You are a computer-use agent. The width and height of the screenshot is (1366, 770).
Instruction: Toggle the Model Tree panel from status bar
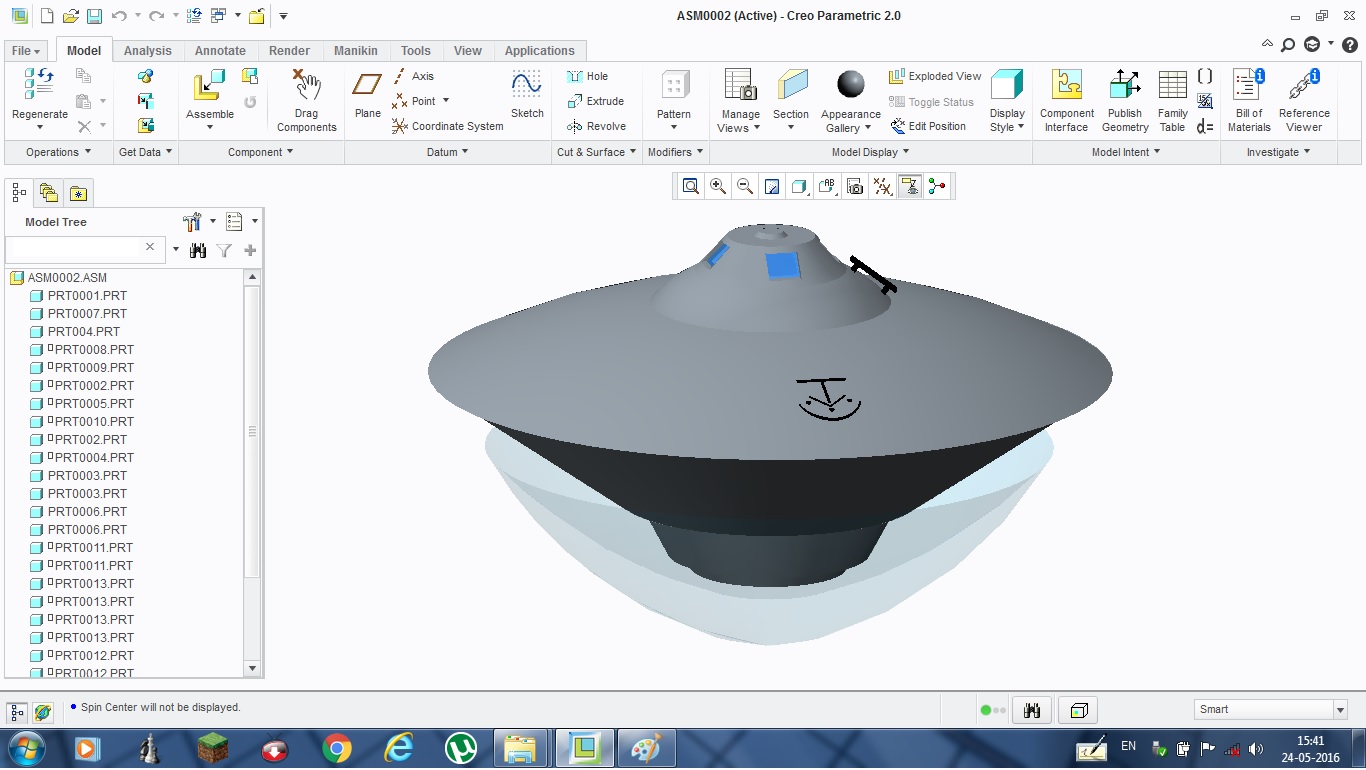(x=17, y=712)
